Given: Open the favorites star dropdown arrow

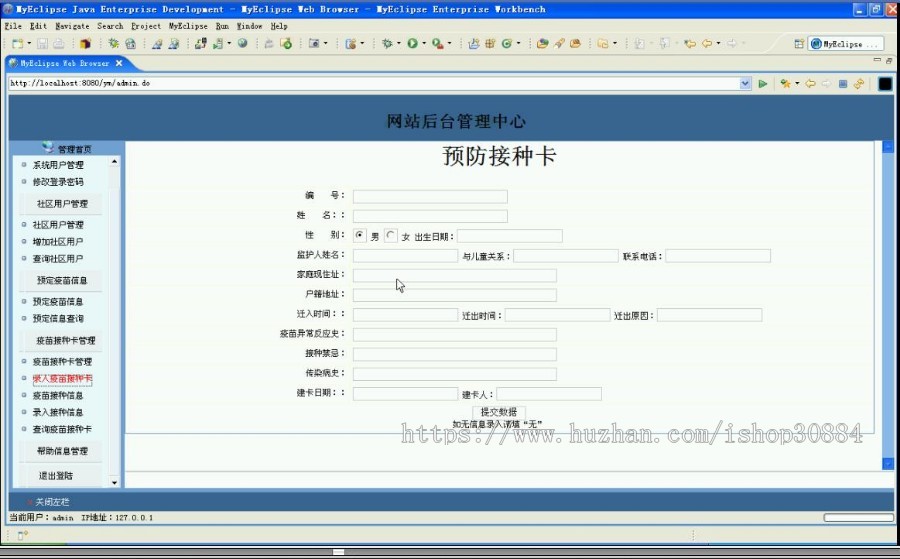Looking at the screenshot, I should (x=797, y=84).
